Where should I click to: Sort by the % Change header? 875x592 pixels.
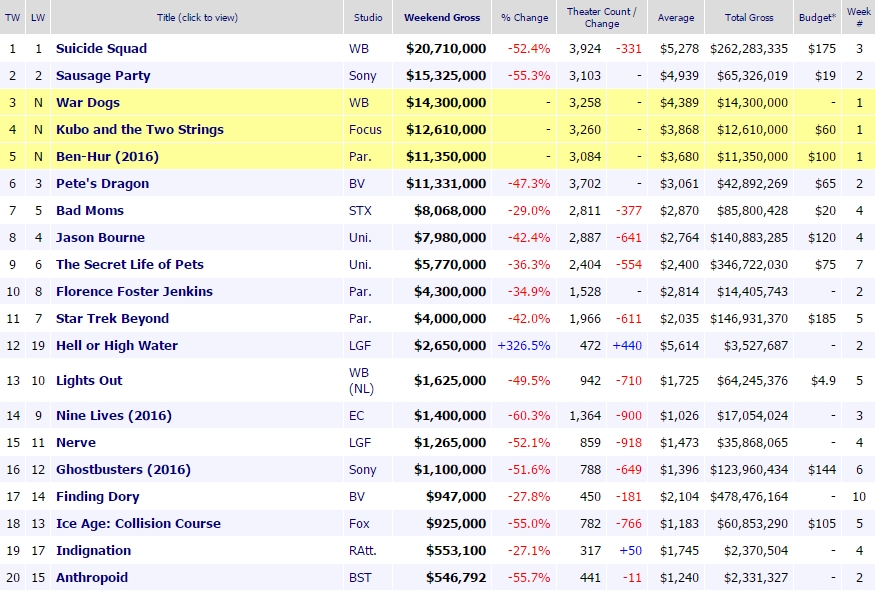pyautogui.click(x=525, y=17)
